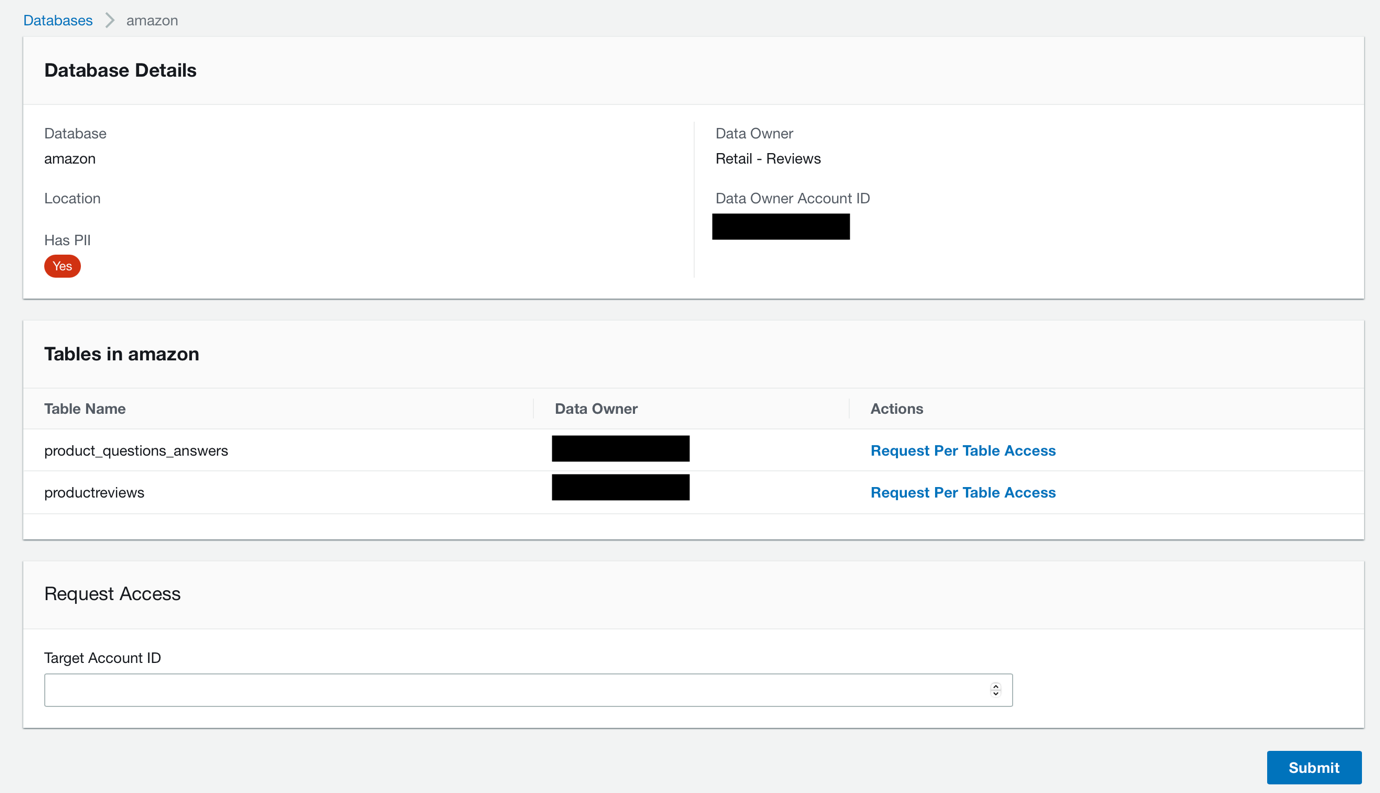Focus the Target Account ID input field

tap(528, 690)
